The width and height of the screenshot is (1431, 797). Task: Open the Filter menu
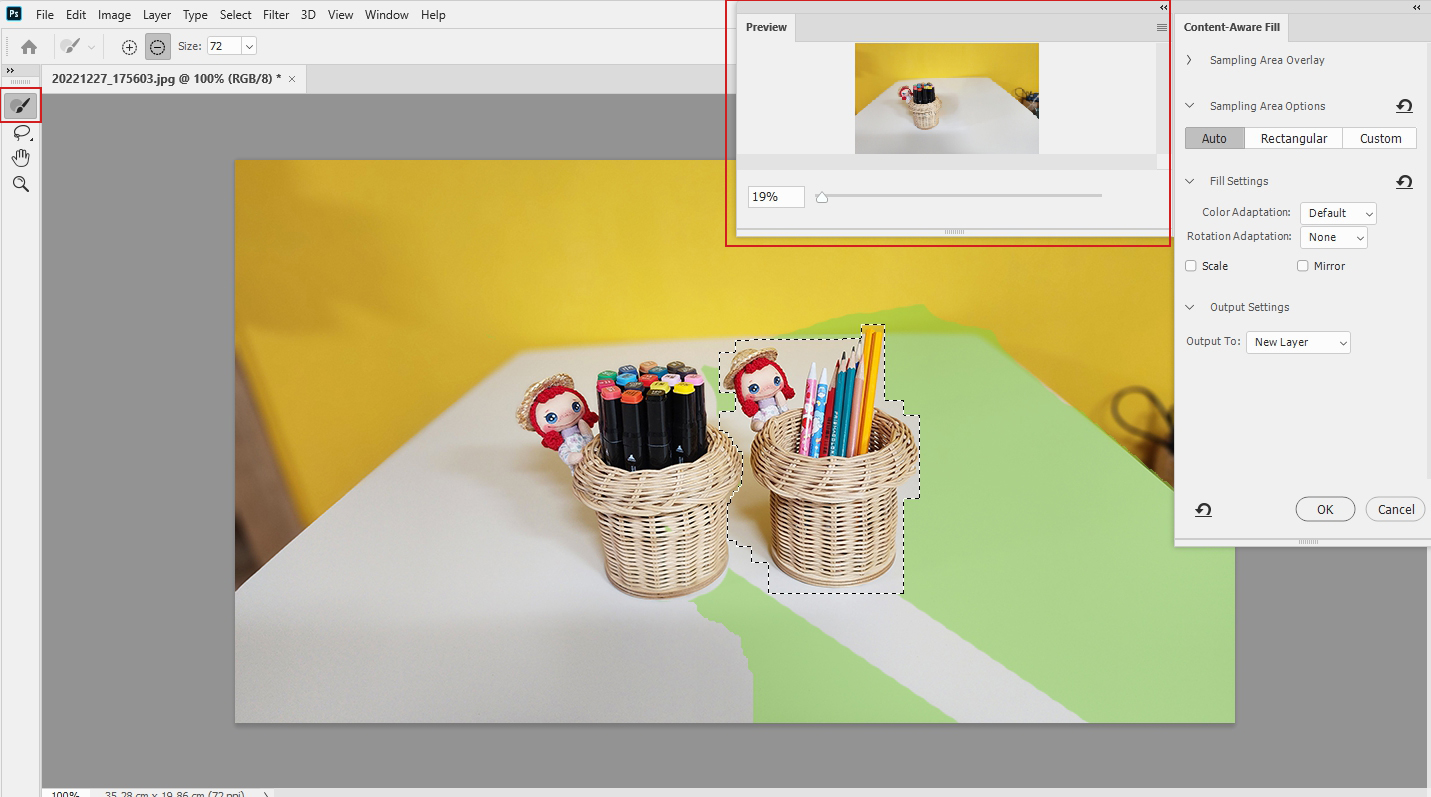coord(276,15)
